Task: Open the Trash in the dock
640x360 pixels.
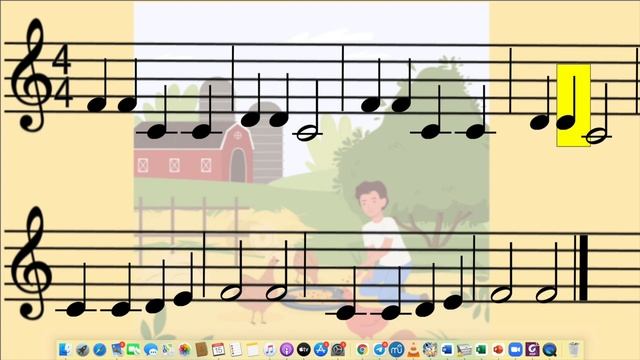Action: point(574,350)
